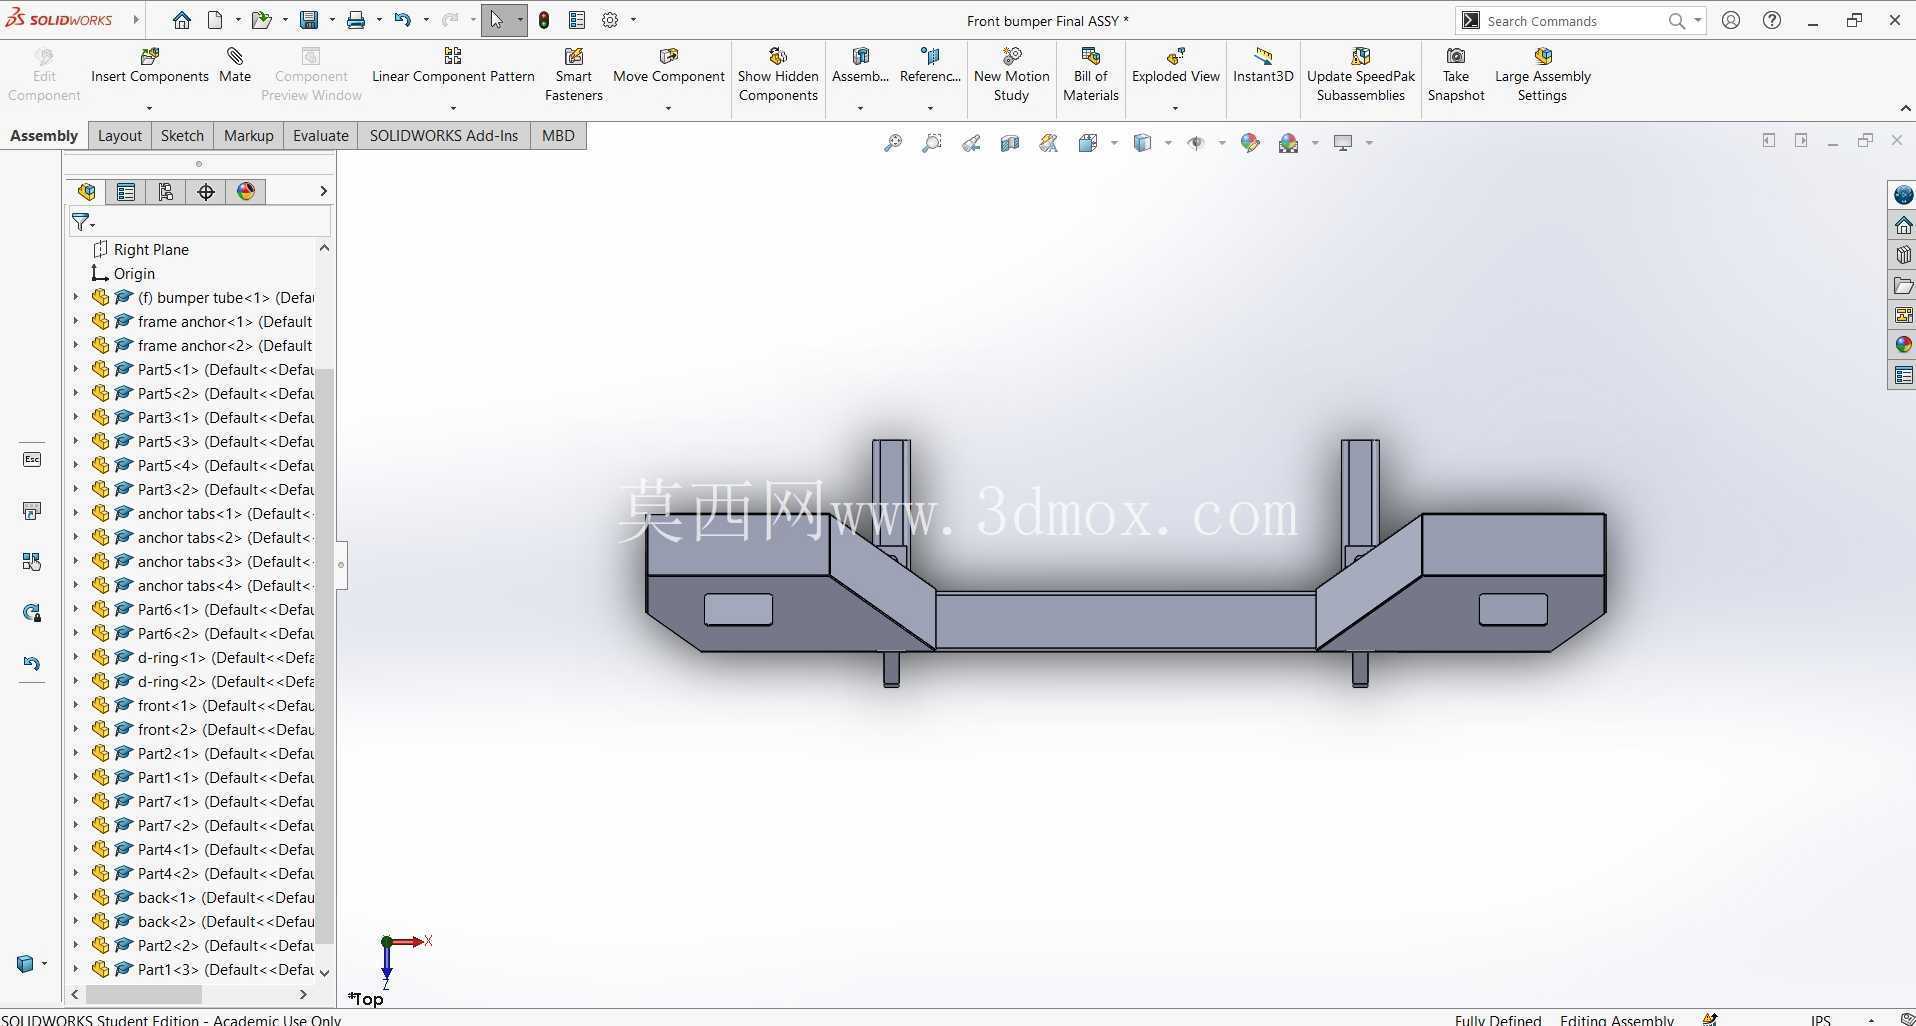The height and width of the screenshot is (1026, 1916).
Task: Click Exploded View
Action: (x=1176, y=66)
